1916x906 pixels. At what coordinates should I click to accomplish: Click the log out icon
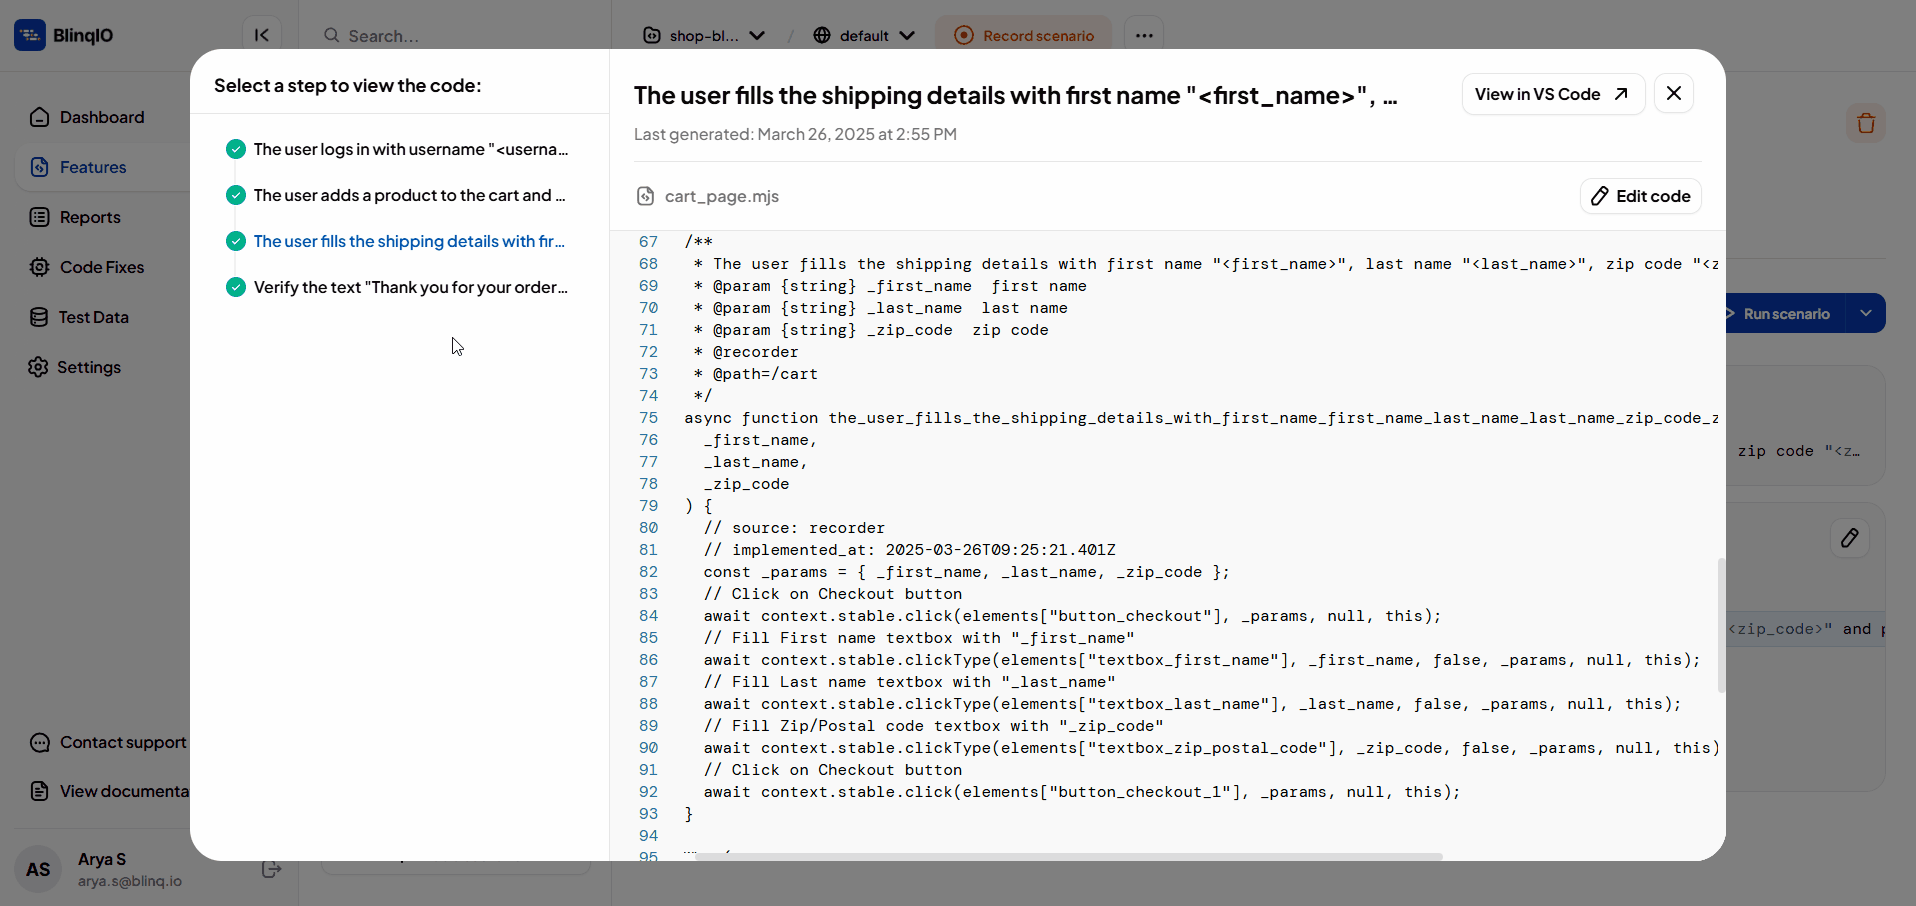point(271,869)
